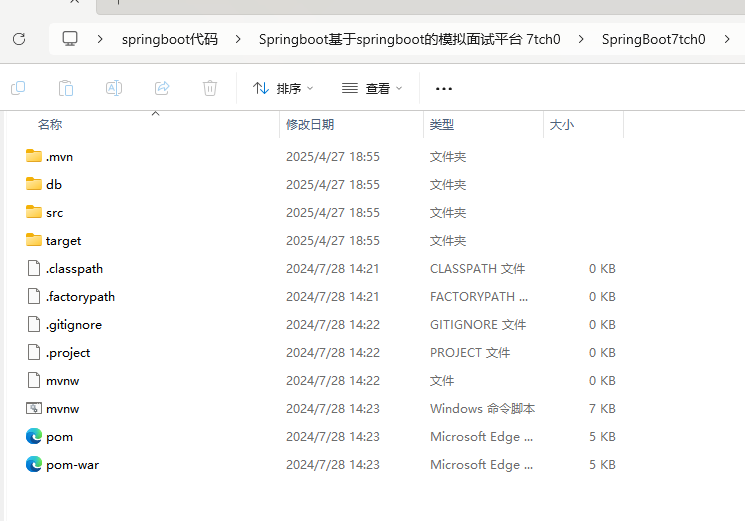
Task: Select the pom-war Edge file icon
Action: [x=34, y=464]
